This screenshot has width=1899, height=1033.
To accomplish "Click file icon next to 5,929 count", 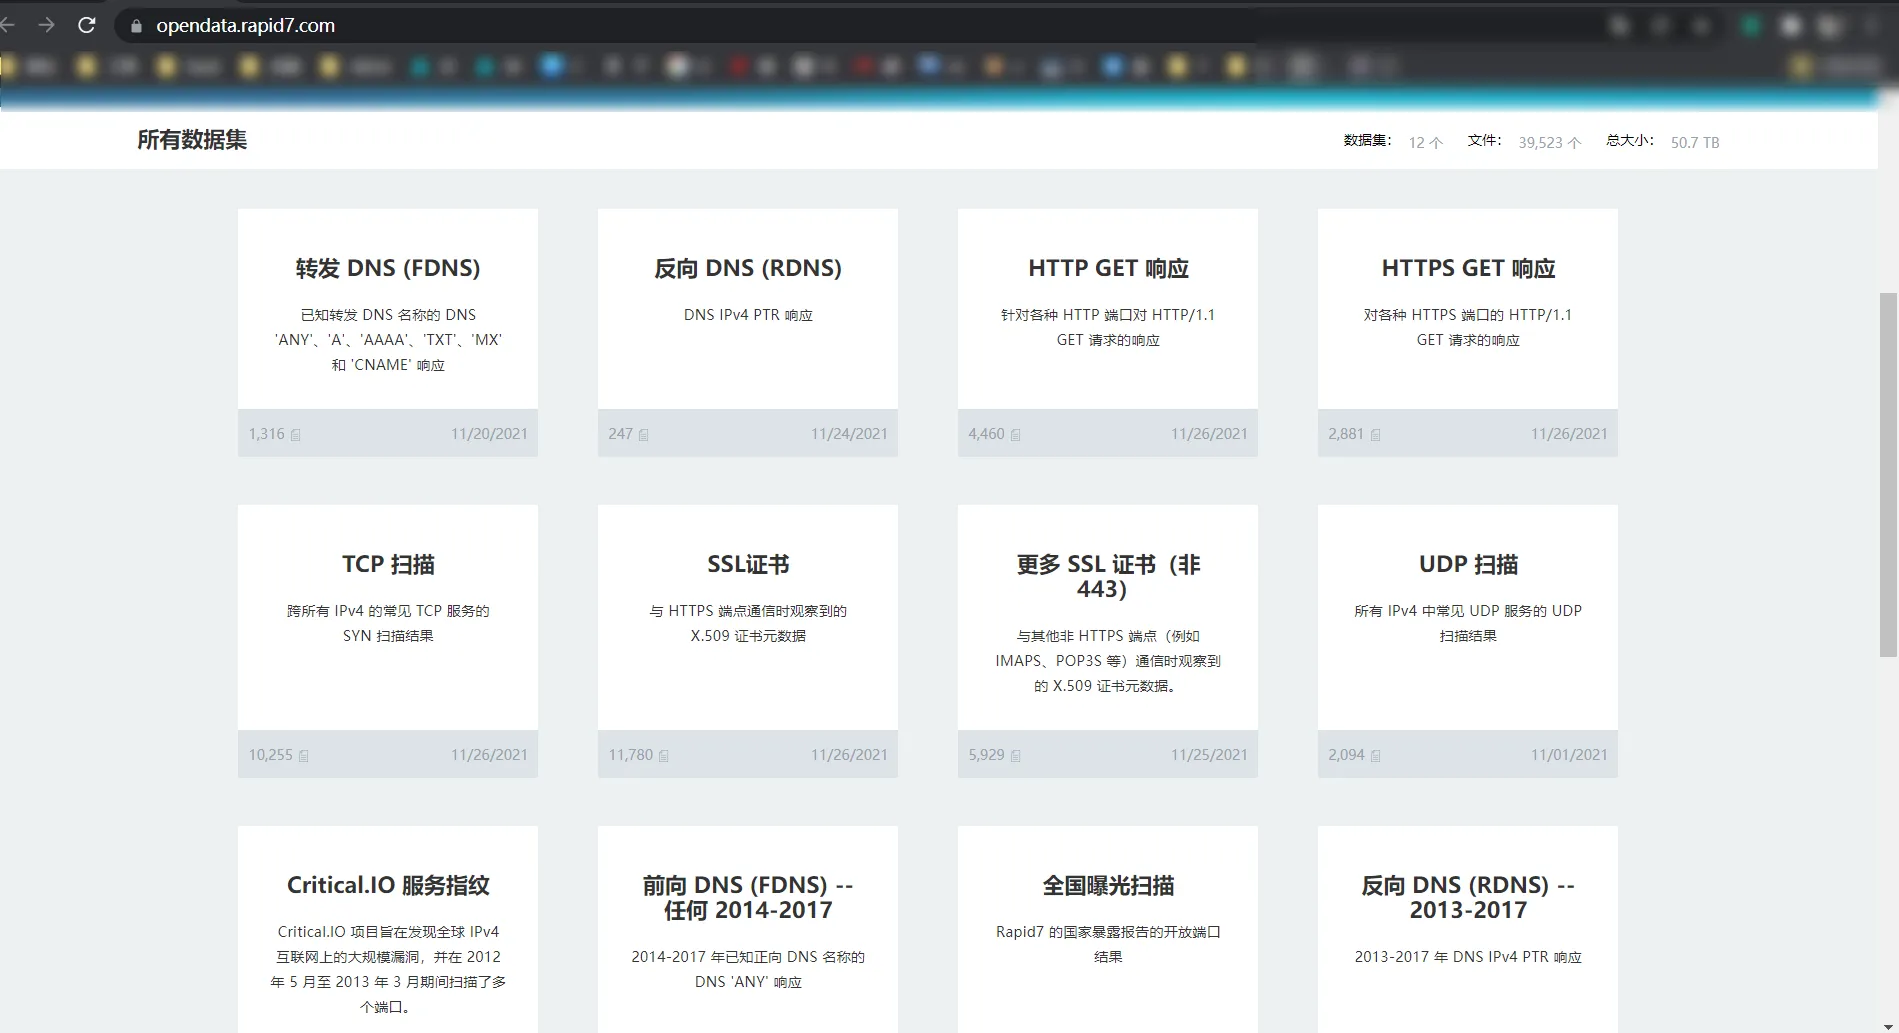I will (1016, 756).
